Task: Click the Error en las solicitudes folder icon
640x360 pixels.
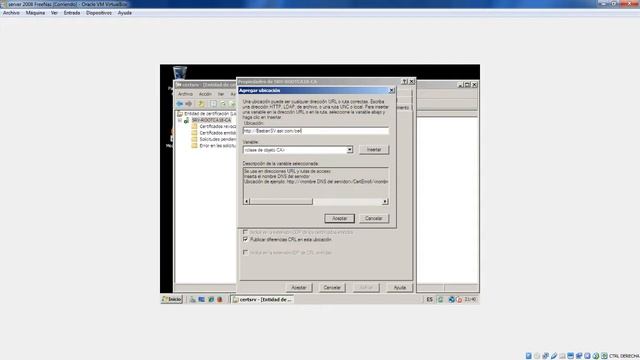Action: 194,146
